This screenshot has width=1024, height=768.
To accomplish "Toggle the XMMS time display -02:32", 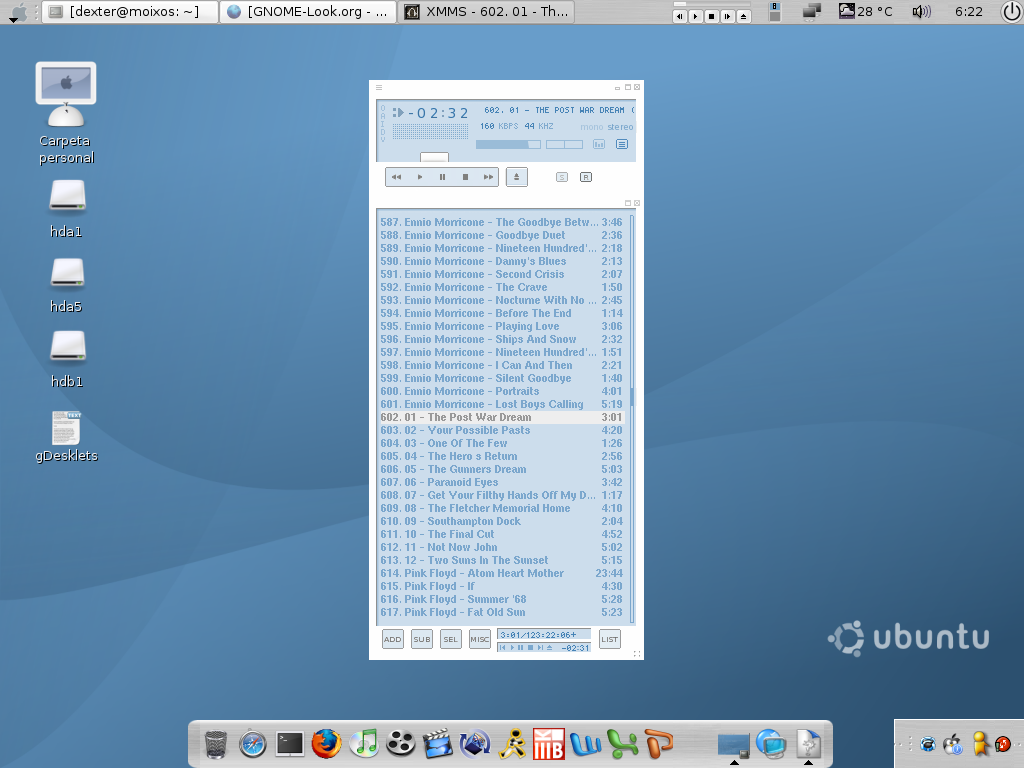I will 438,113.
